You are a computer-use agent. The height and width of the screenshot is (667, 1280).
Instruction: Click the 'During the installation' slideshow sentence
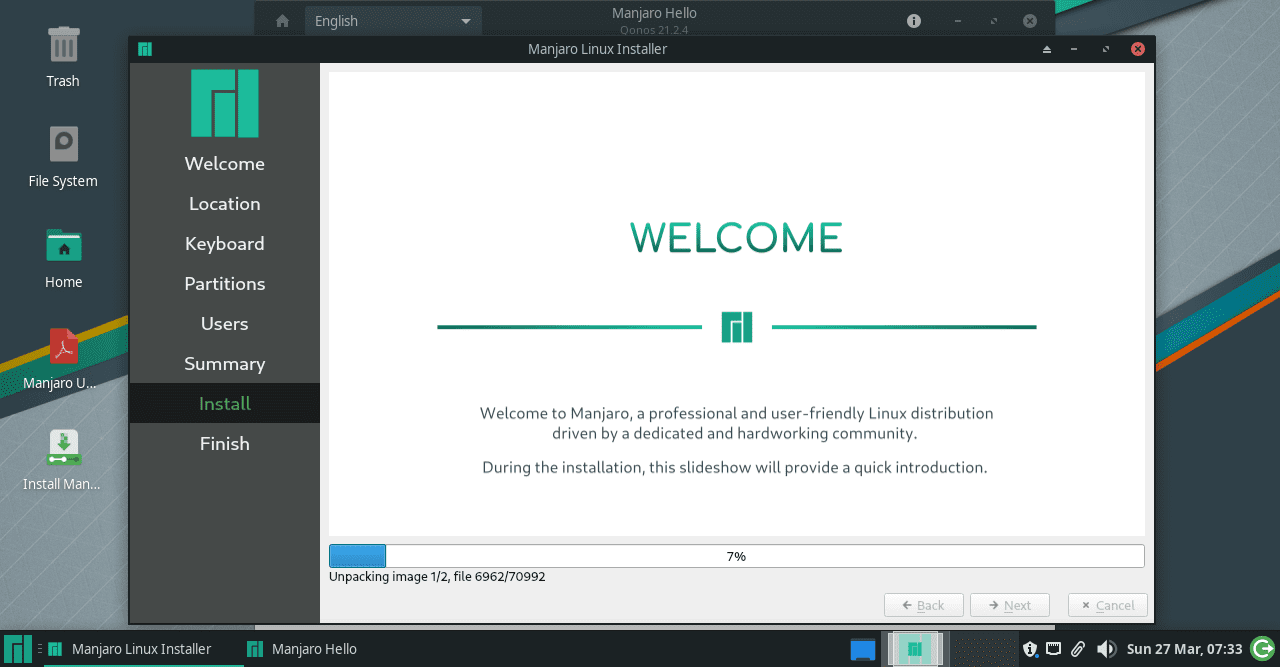click(735, 467)
